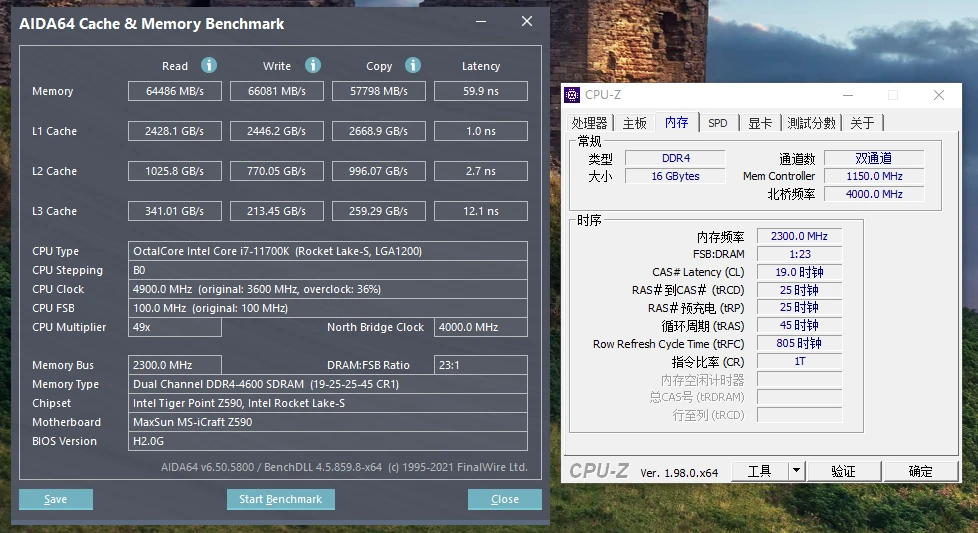Click Memory Copy value 57798 MB/s
Viewport: 978px width, 533px height.
click(379, 91)
